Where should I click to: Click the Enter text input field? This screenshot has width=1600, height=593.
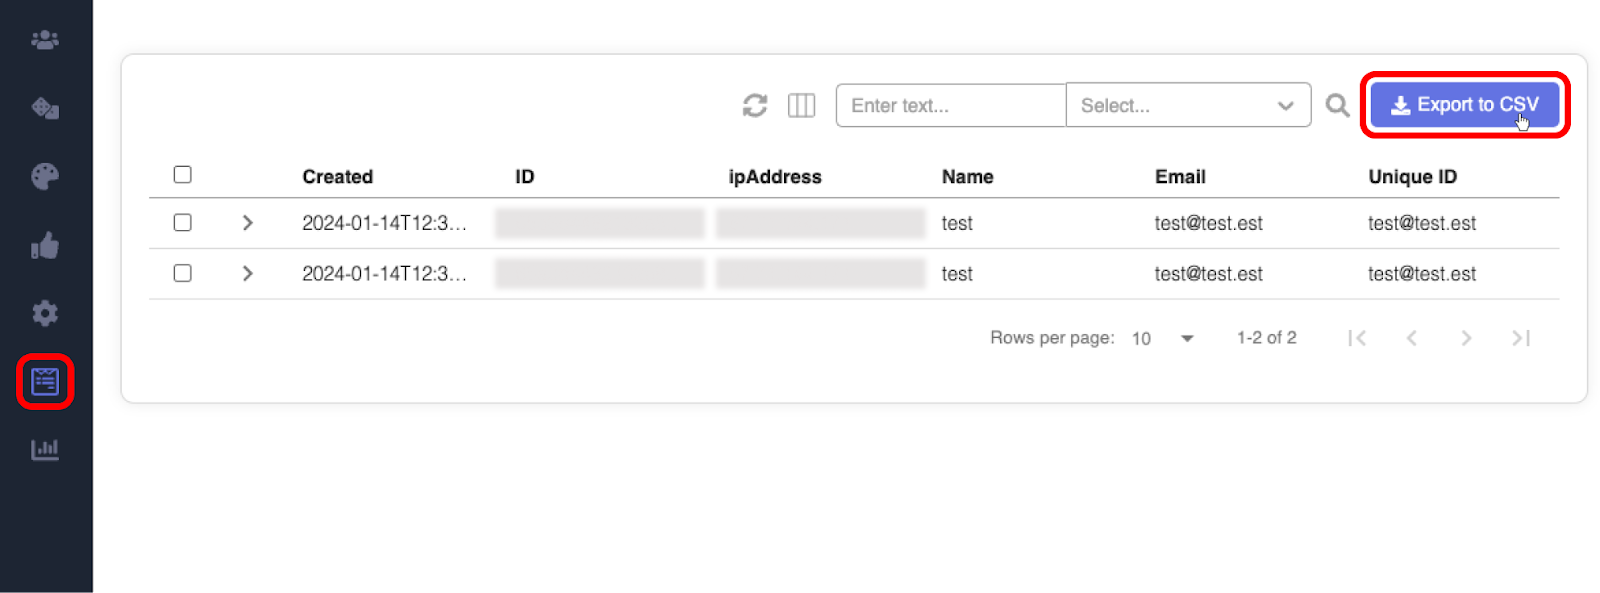(950, 105)
